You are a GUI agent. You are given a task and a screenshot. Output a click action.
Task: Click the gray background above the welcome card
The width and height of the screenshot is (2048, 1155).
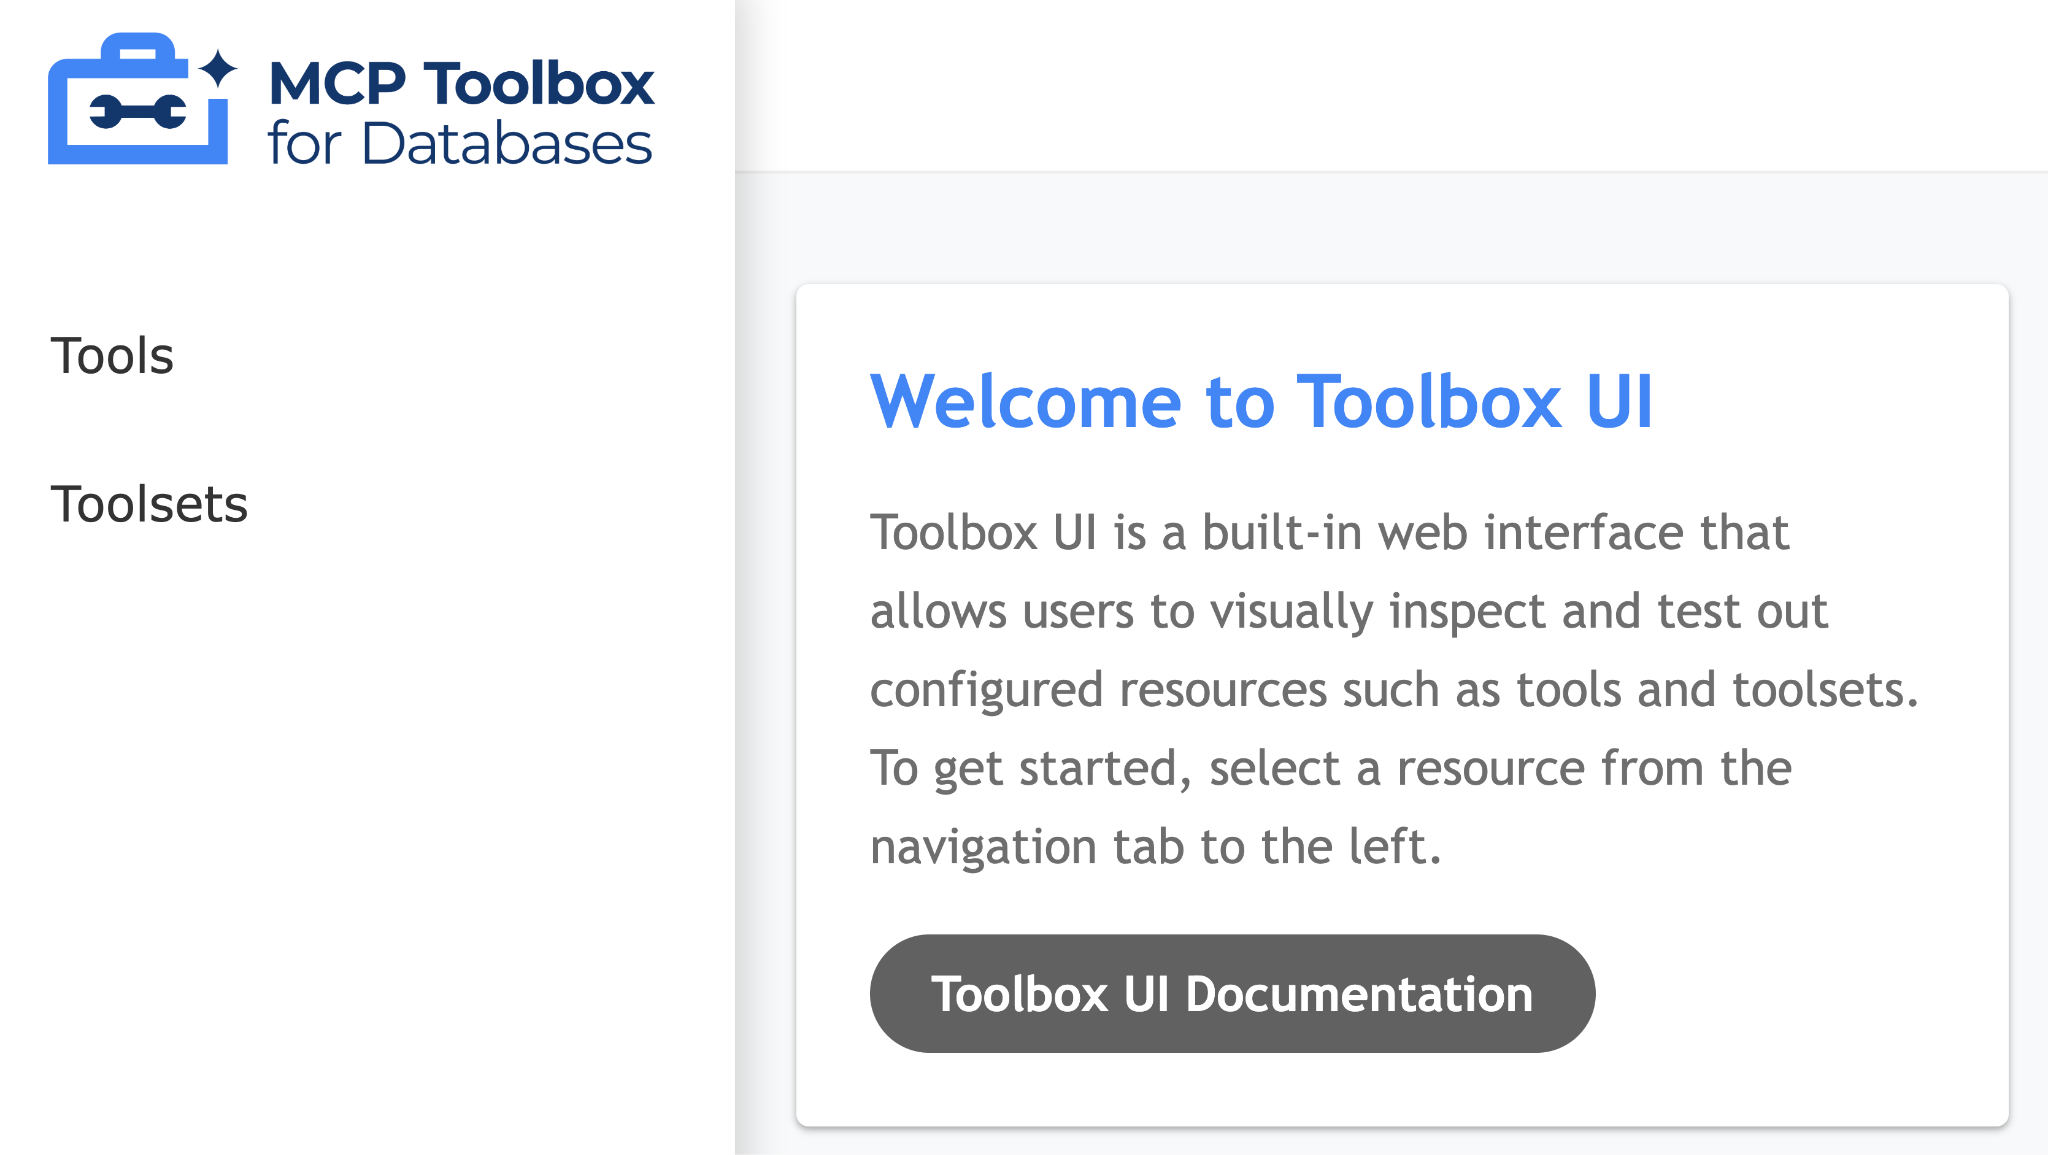click(1400, 228)
